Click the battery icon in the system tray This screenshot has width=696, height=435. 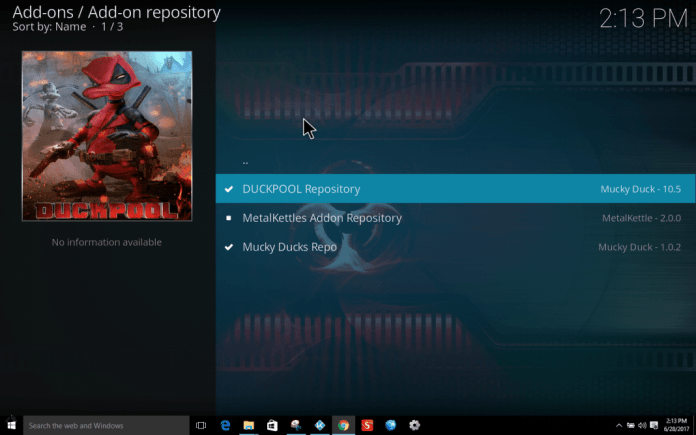point(631,425)
